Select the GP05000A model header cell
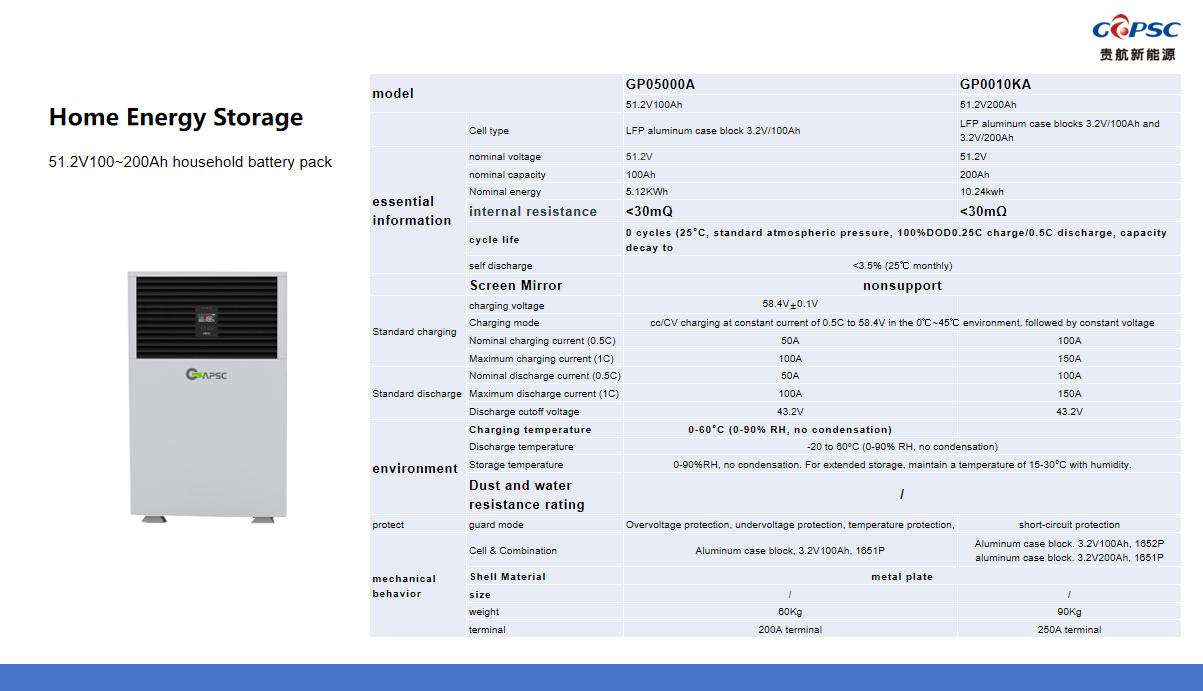Viewport: 1203px width, 691px height. (660, 85)
